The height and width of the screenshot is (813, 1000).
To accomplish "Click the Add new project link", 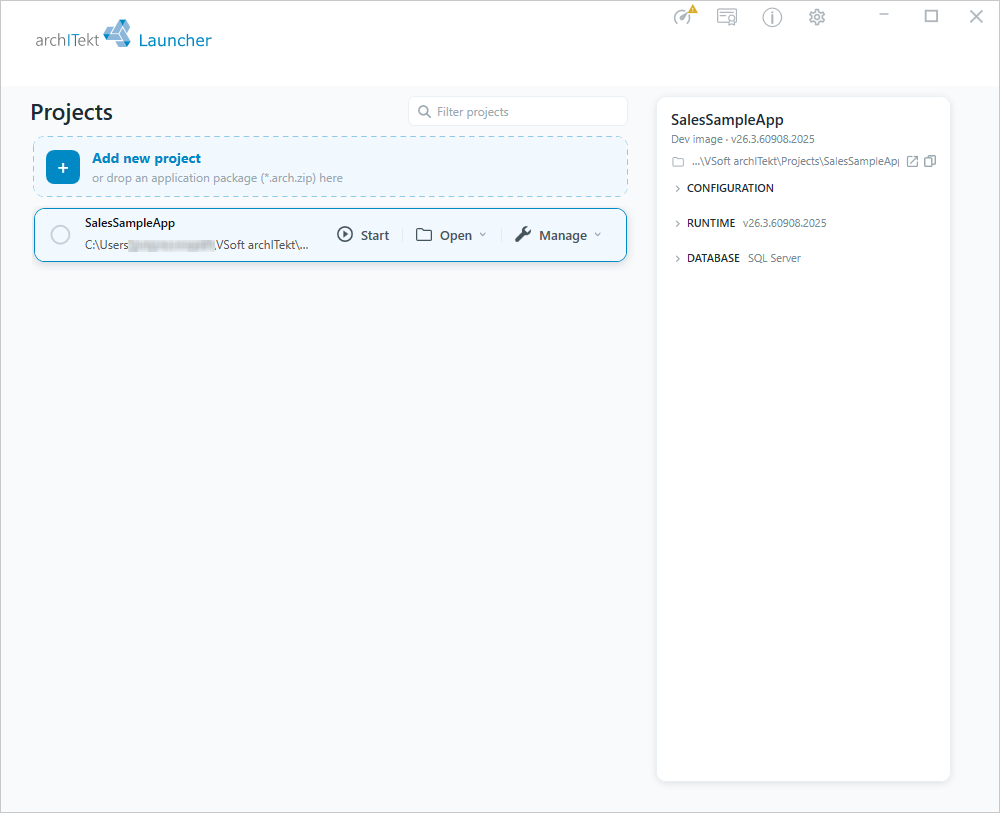I will click(x=146, y=158).
